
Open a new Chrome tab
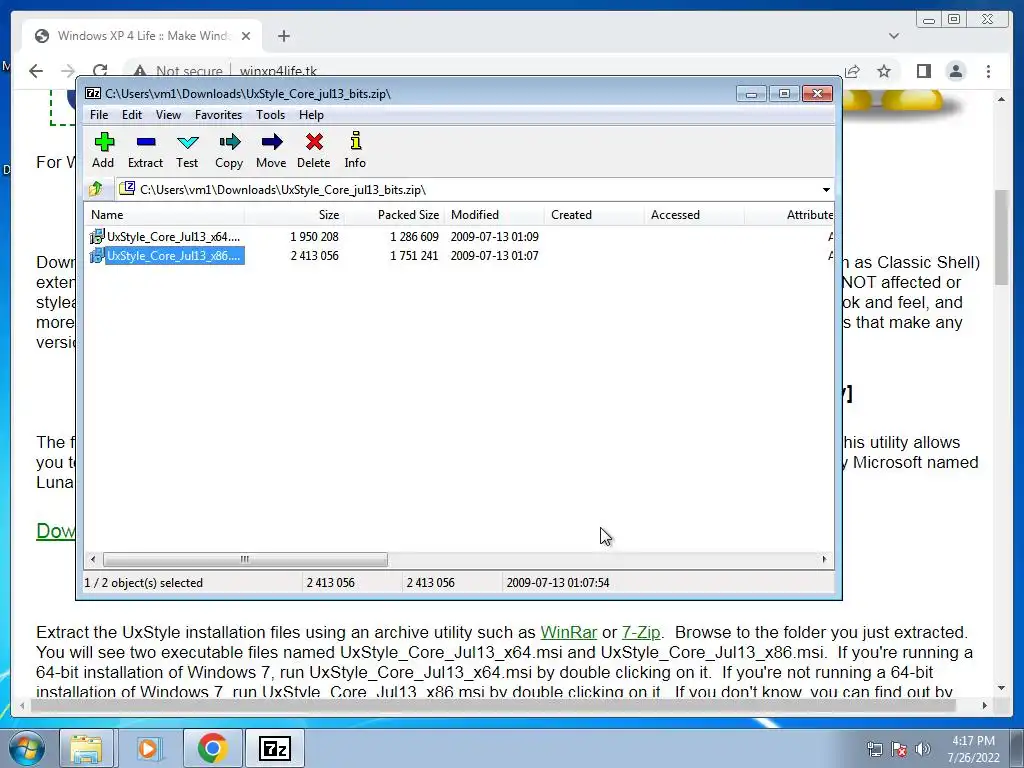(283, 36)
